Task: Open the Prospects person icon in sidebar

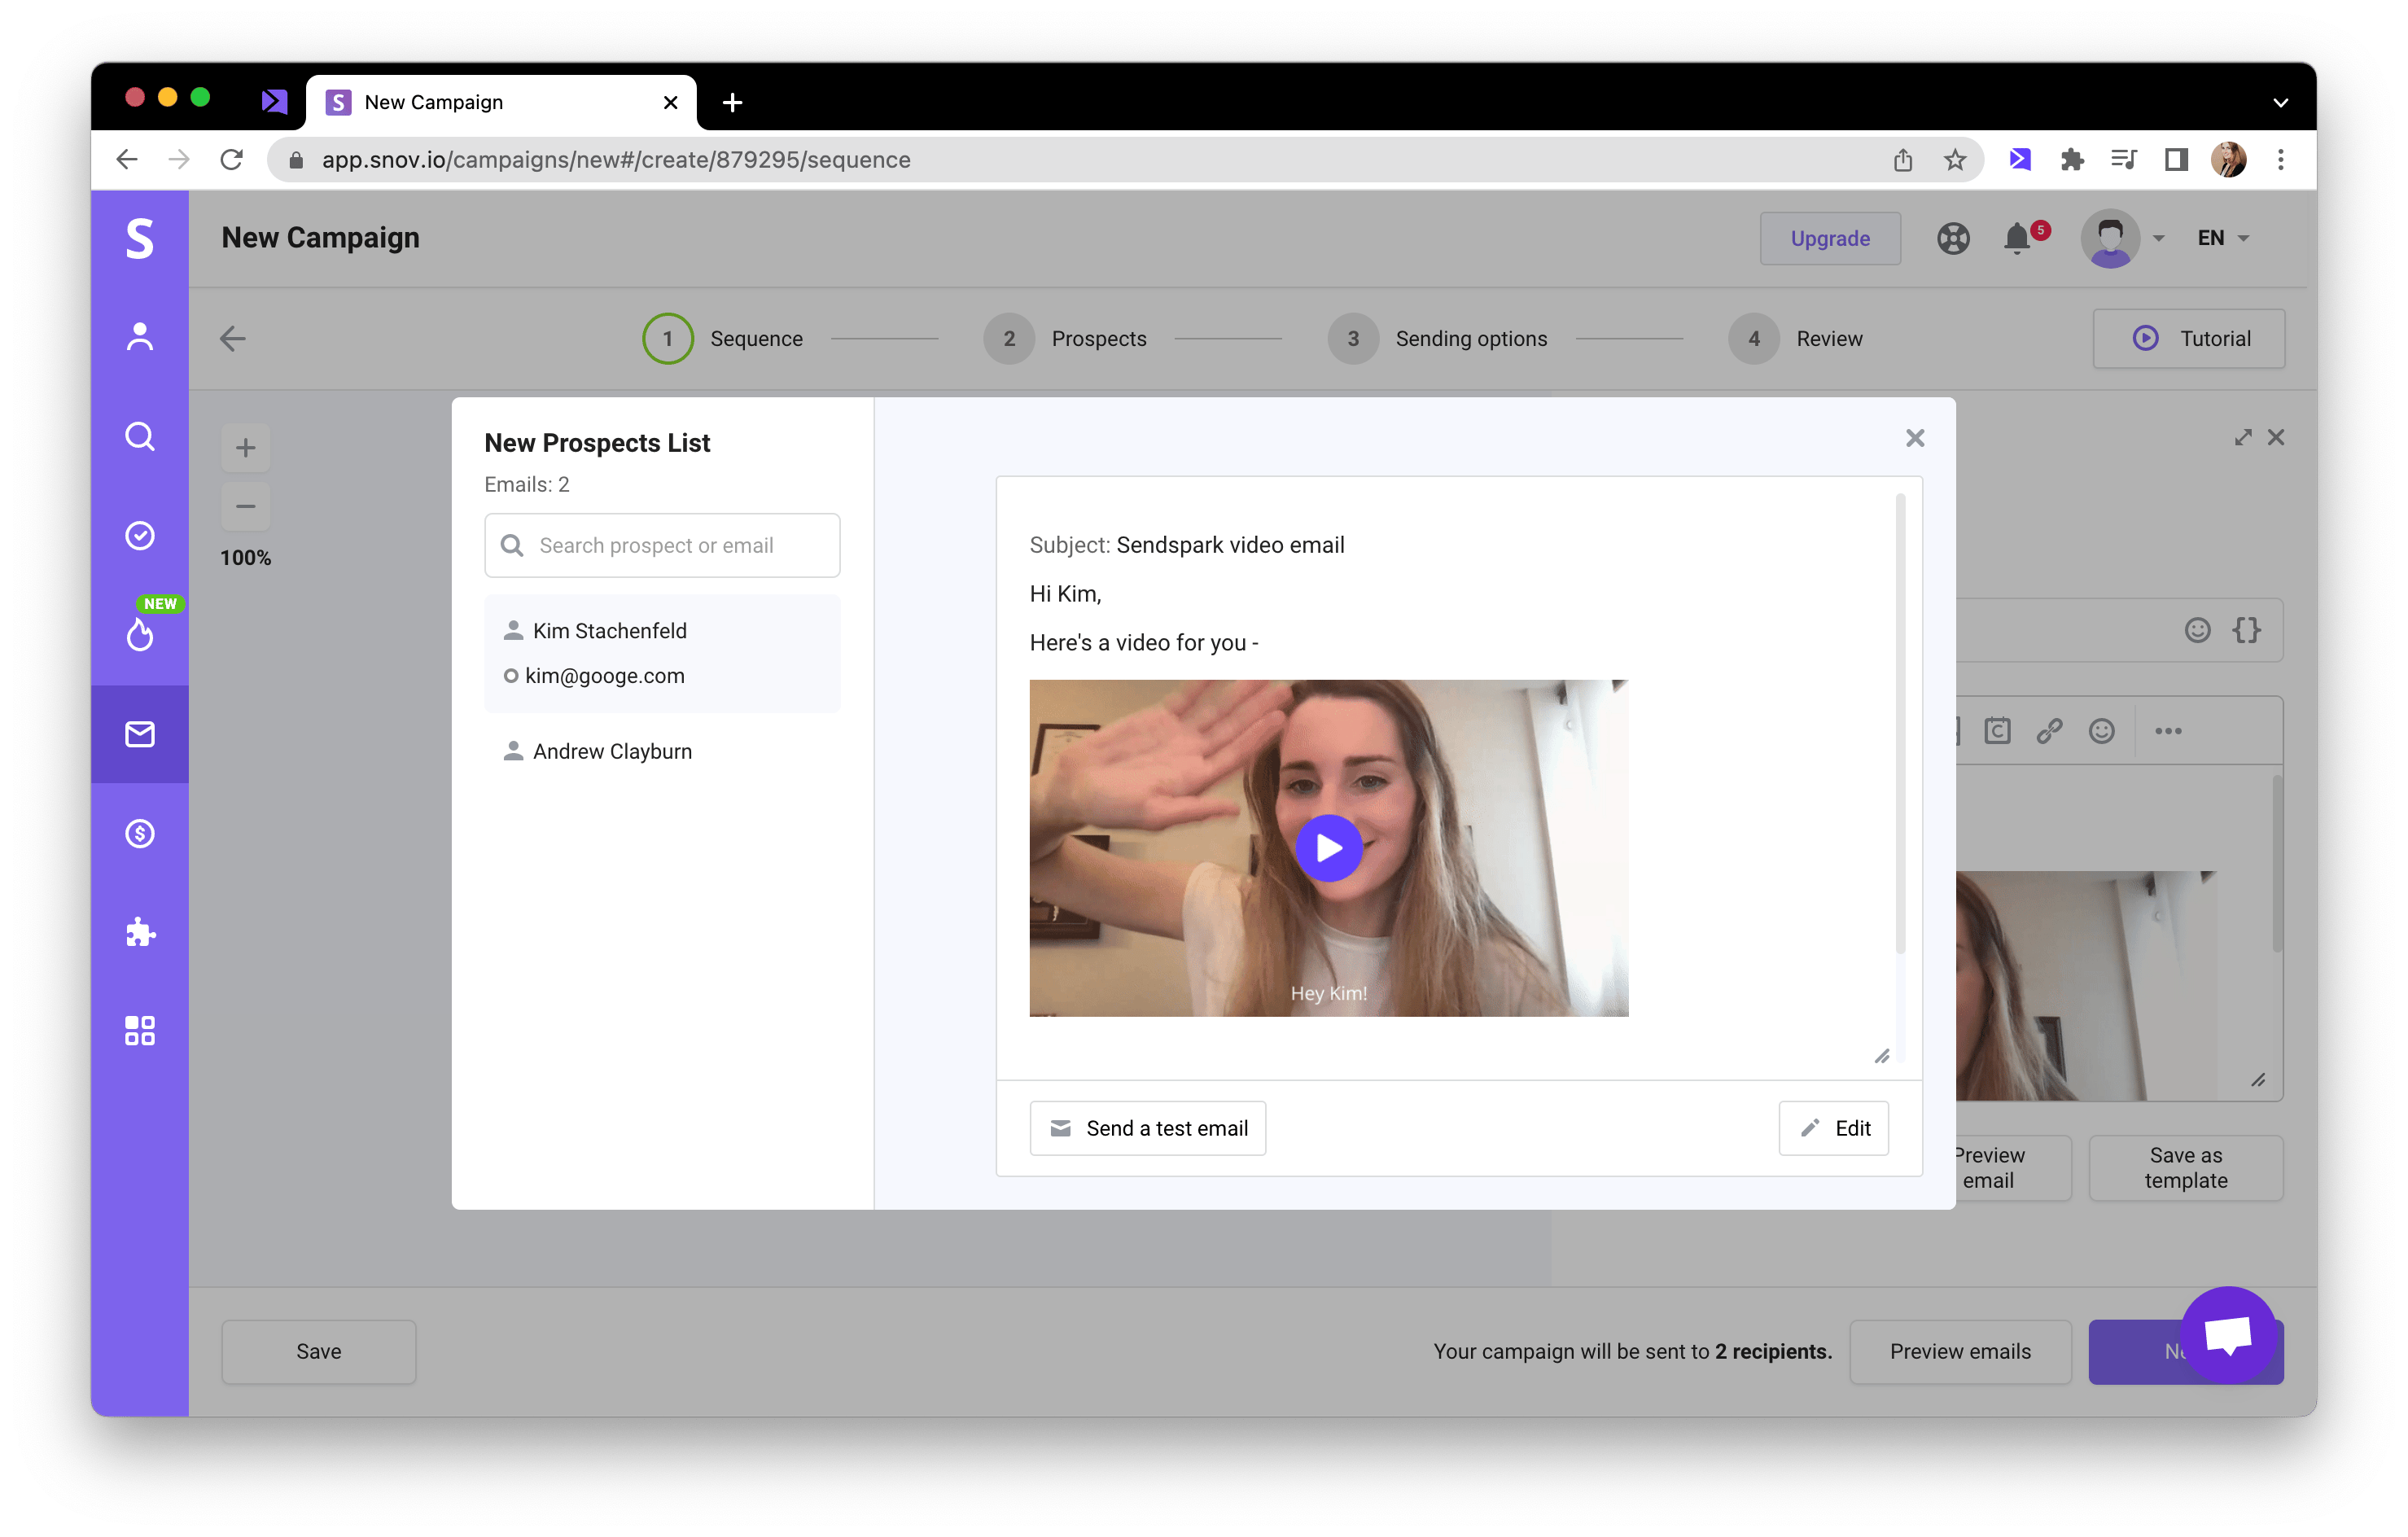Action: pos(140,337)
